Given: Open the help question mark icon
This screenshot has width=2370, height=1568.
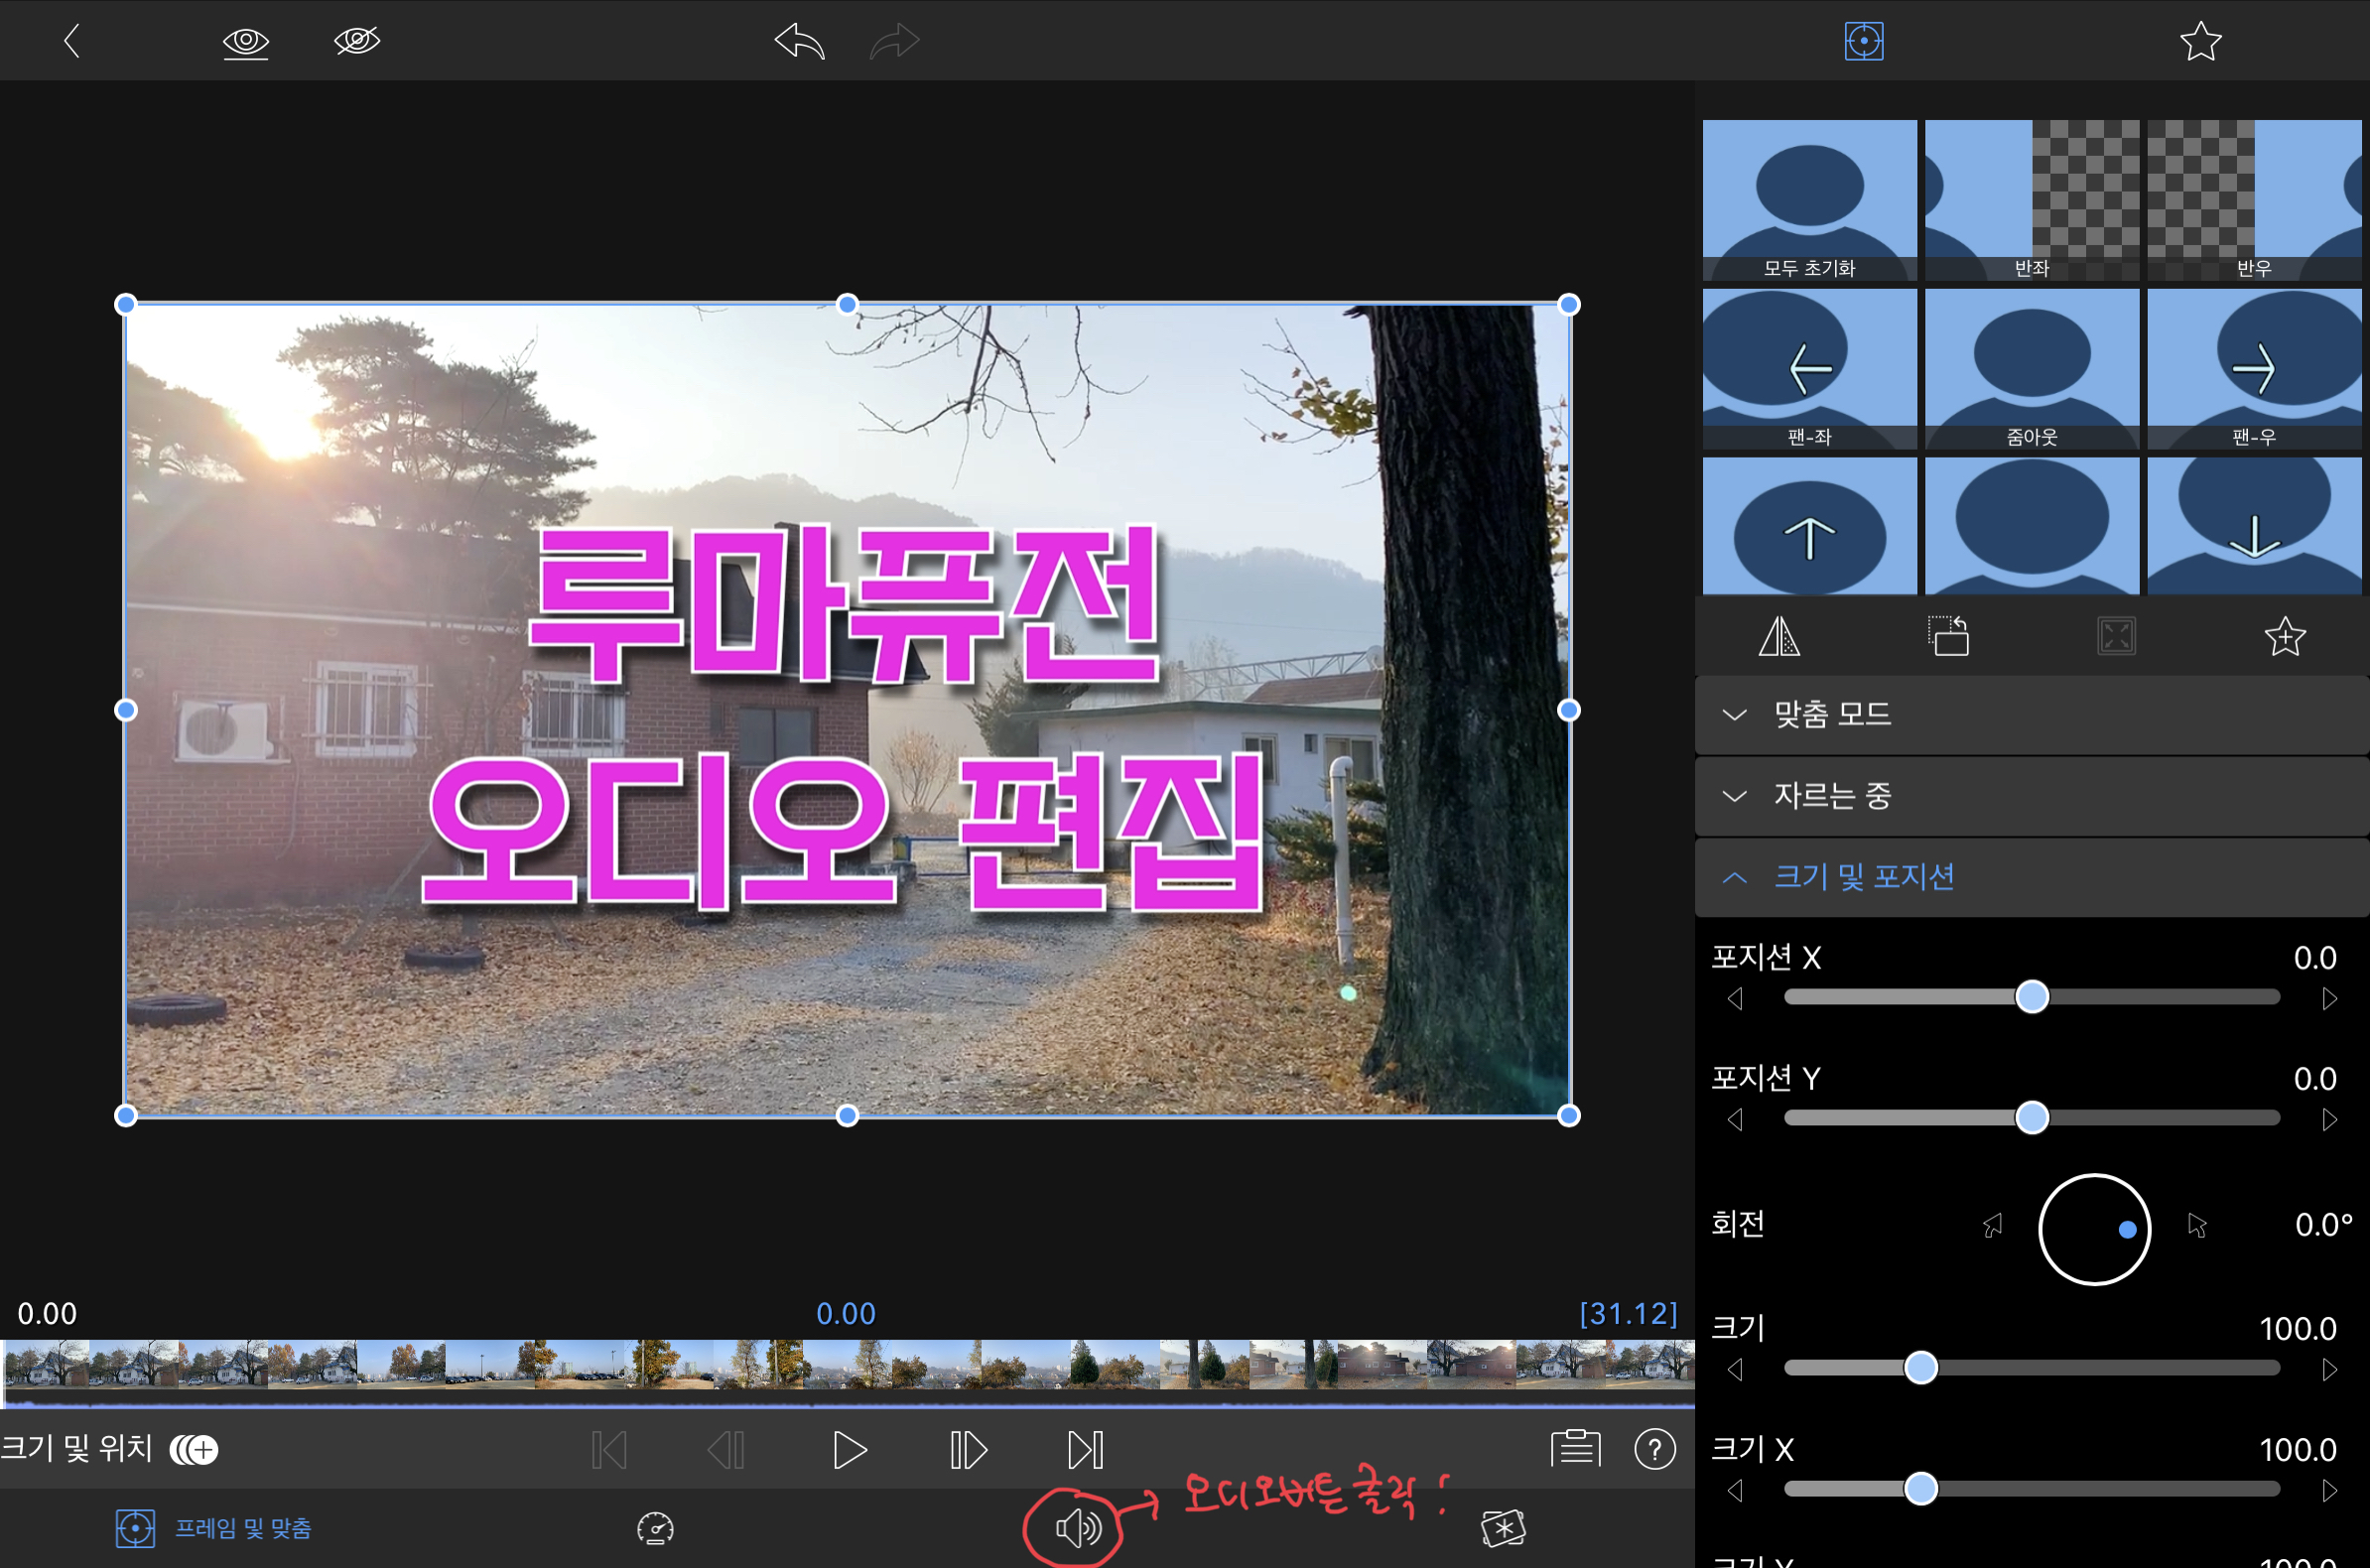Looking at the screenshot, I should tap(1654, 1448).
